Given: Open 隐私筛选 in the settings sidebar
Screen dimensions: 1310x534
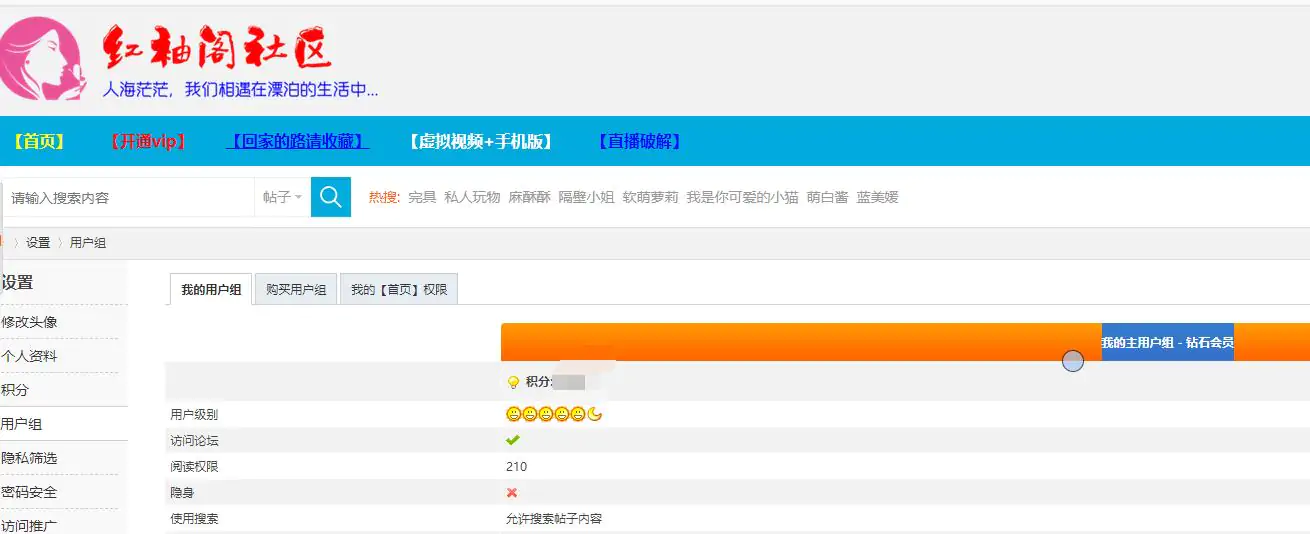Looking at the screenshot, I should (29, 458).
